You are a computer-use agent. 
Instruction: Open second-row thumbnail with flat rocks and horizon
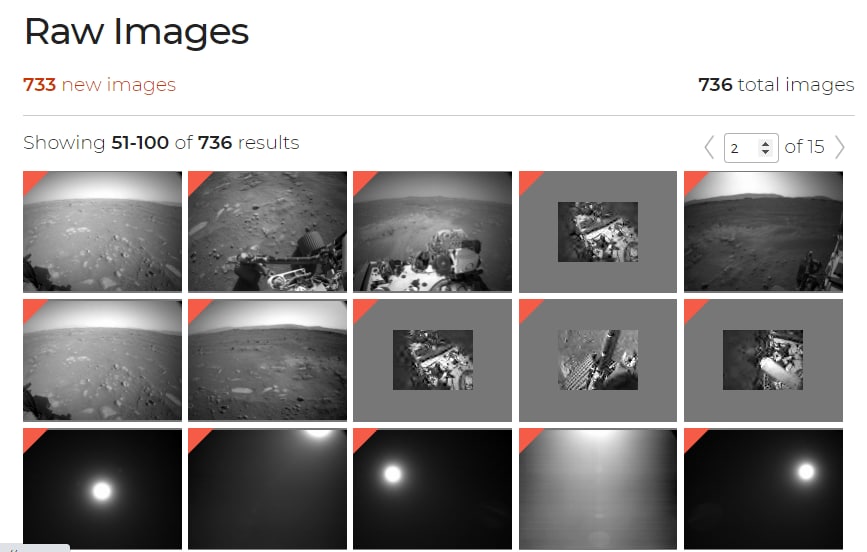coord(268,360)
